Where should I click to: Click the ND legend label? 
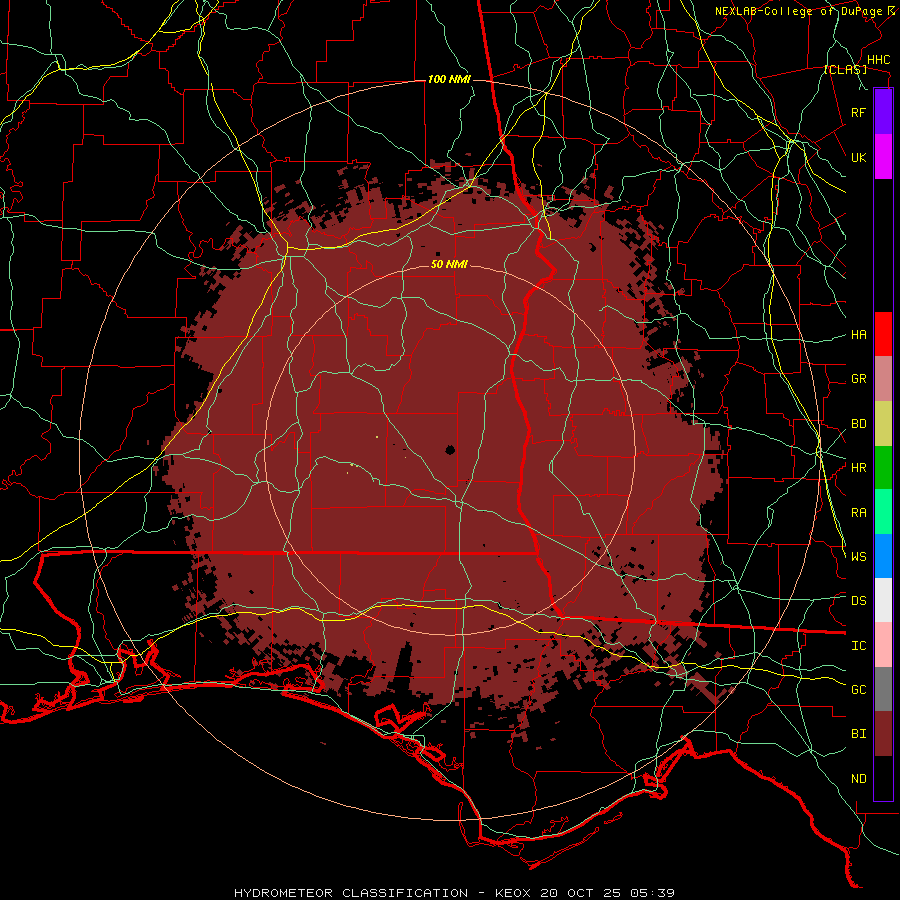pyautogui.click(x=859, y=779)
